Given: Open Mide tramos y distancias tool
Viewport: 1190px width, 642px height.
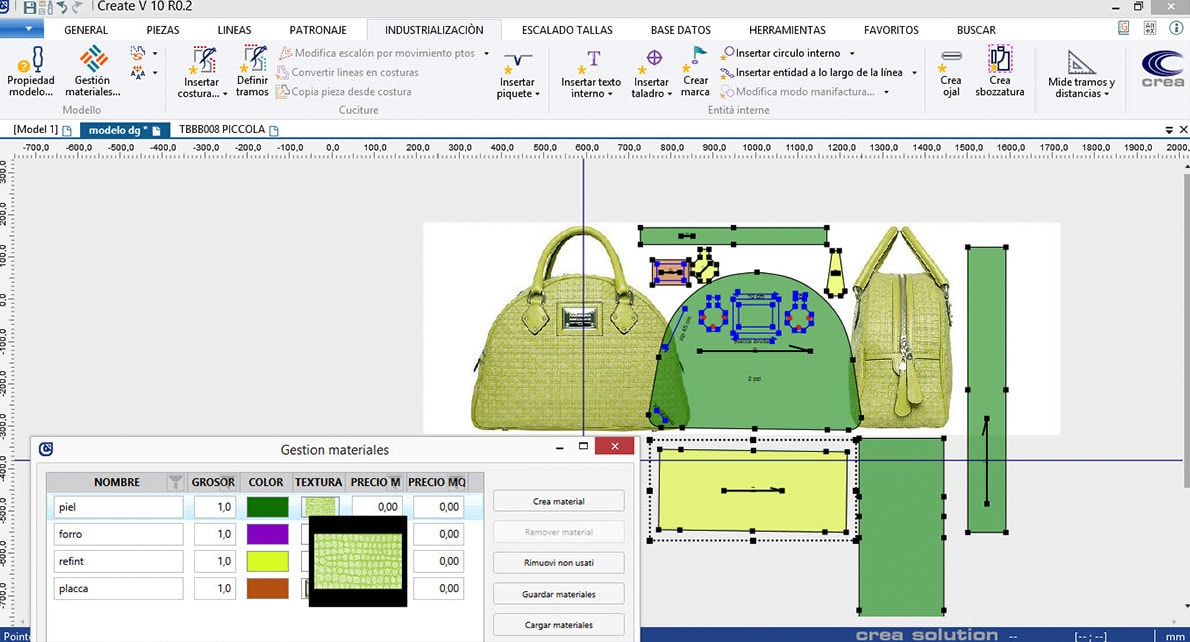Looking at the screenshot, I should (1080, 72).
